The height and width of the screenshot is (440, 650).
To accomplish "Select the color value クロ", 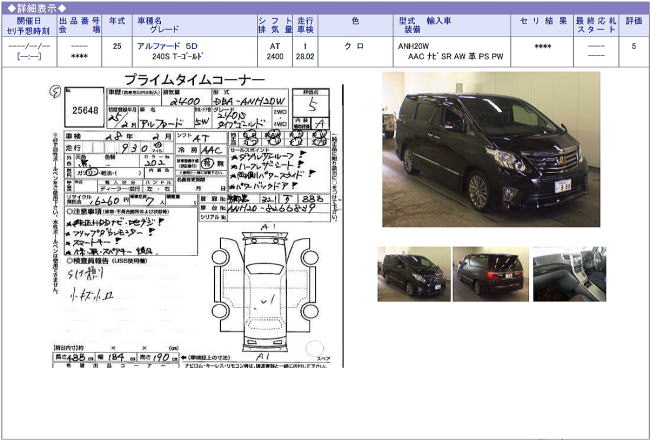I will [355, 46].
